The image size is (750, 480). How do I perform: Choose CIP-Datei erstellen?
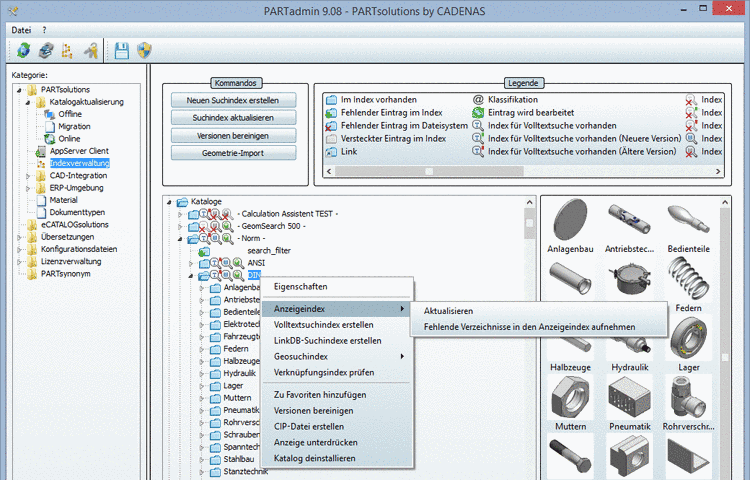tap(337, 426)
